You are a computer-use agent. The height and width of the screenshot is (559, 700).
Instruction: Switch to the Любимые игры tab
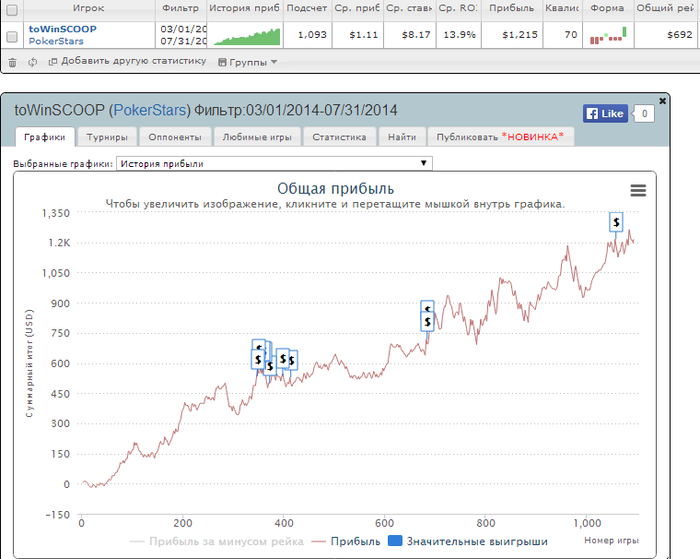[x=257, y=137]
